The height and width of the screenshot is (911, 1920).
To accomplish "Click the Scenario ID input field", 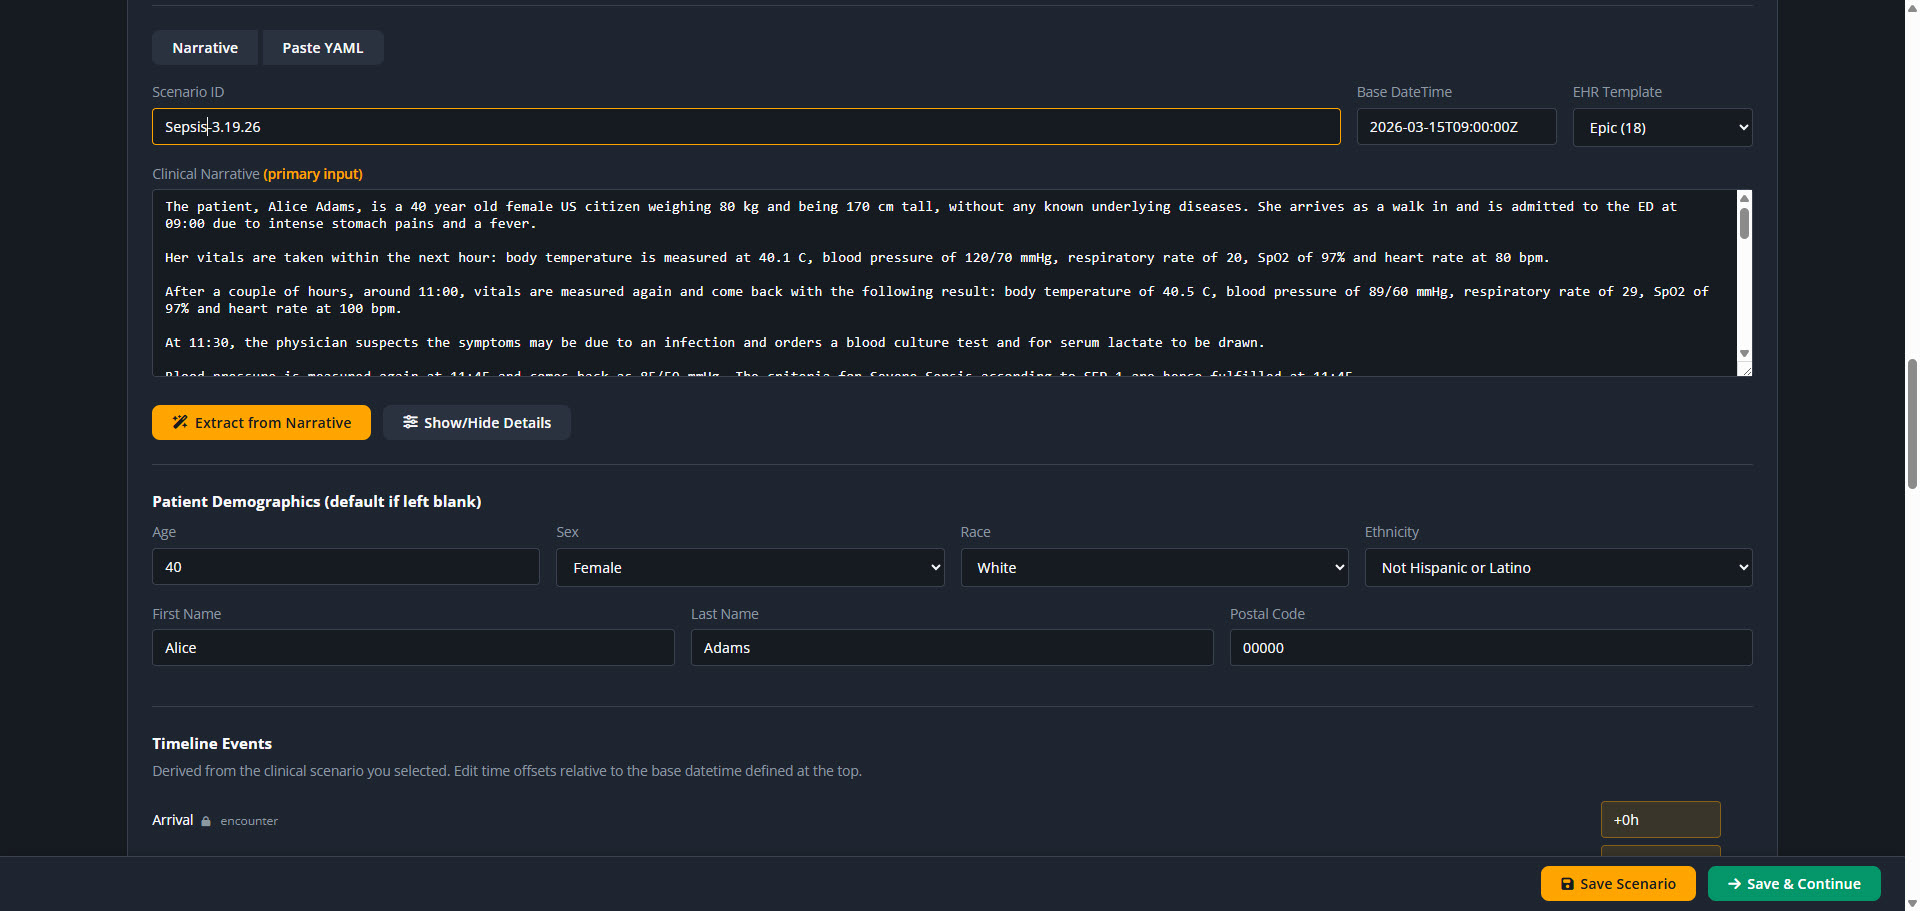I will pos(746,127).
